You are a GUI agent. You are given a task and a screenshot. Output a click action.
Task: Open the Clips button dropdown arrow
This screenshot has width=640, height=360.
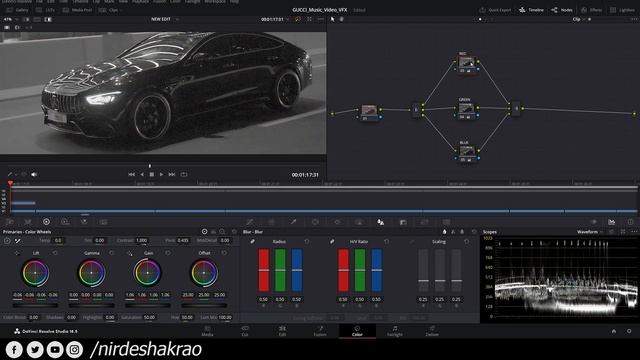coord(122,10)
